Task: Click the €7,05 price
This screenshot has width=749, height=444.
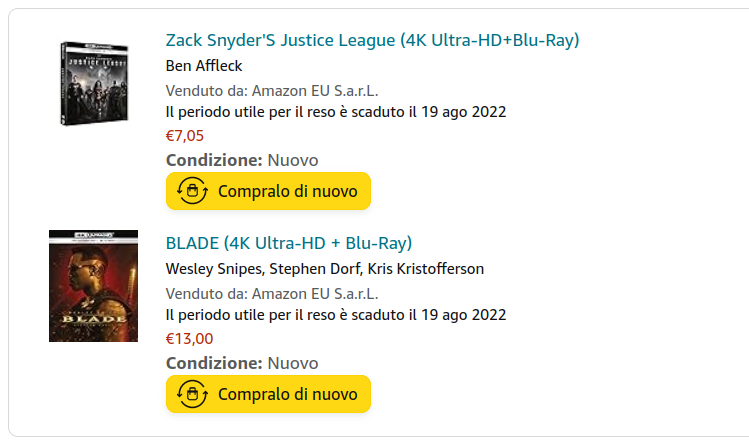Action: coord(185,136)
